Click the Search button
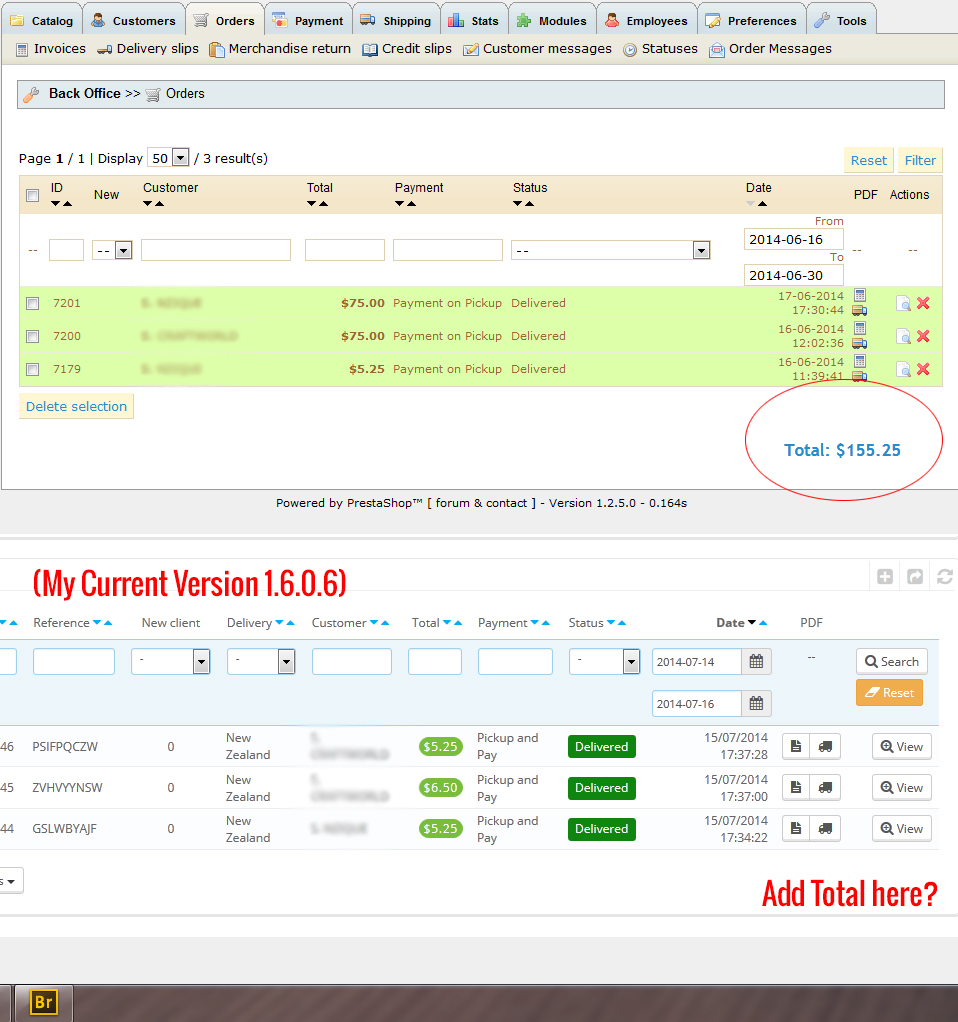 click(892, 662)
